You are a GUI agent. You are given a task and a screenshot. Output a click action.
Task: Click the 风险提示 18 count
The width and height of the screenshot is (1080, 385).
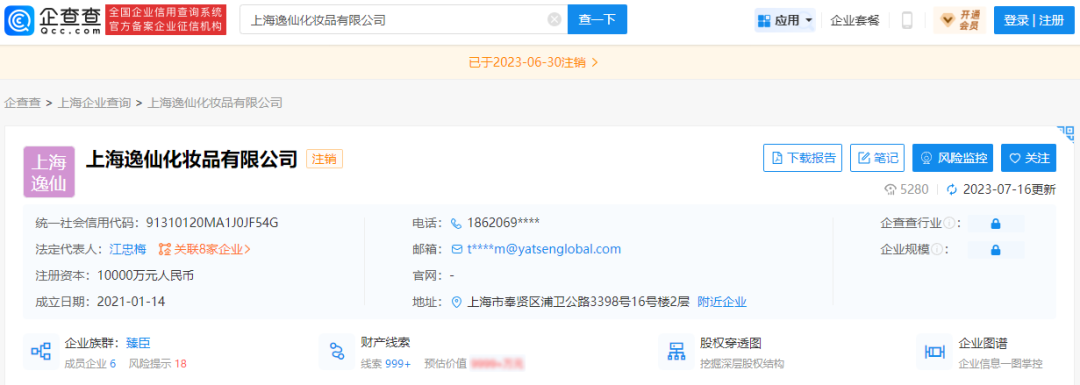pos(158,363)
